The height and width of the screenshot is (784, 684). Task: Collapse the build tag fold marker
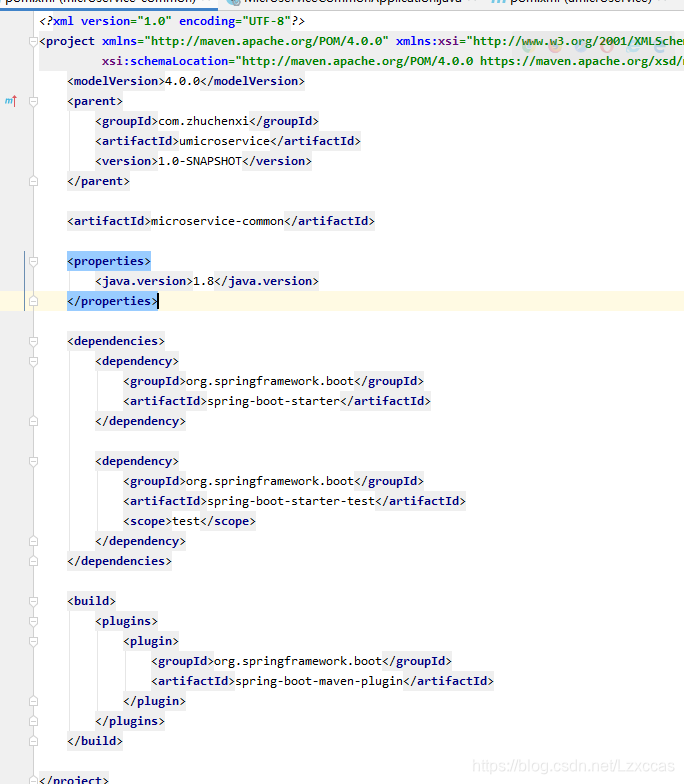click(34, 602)
